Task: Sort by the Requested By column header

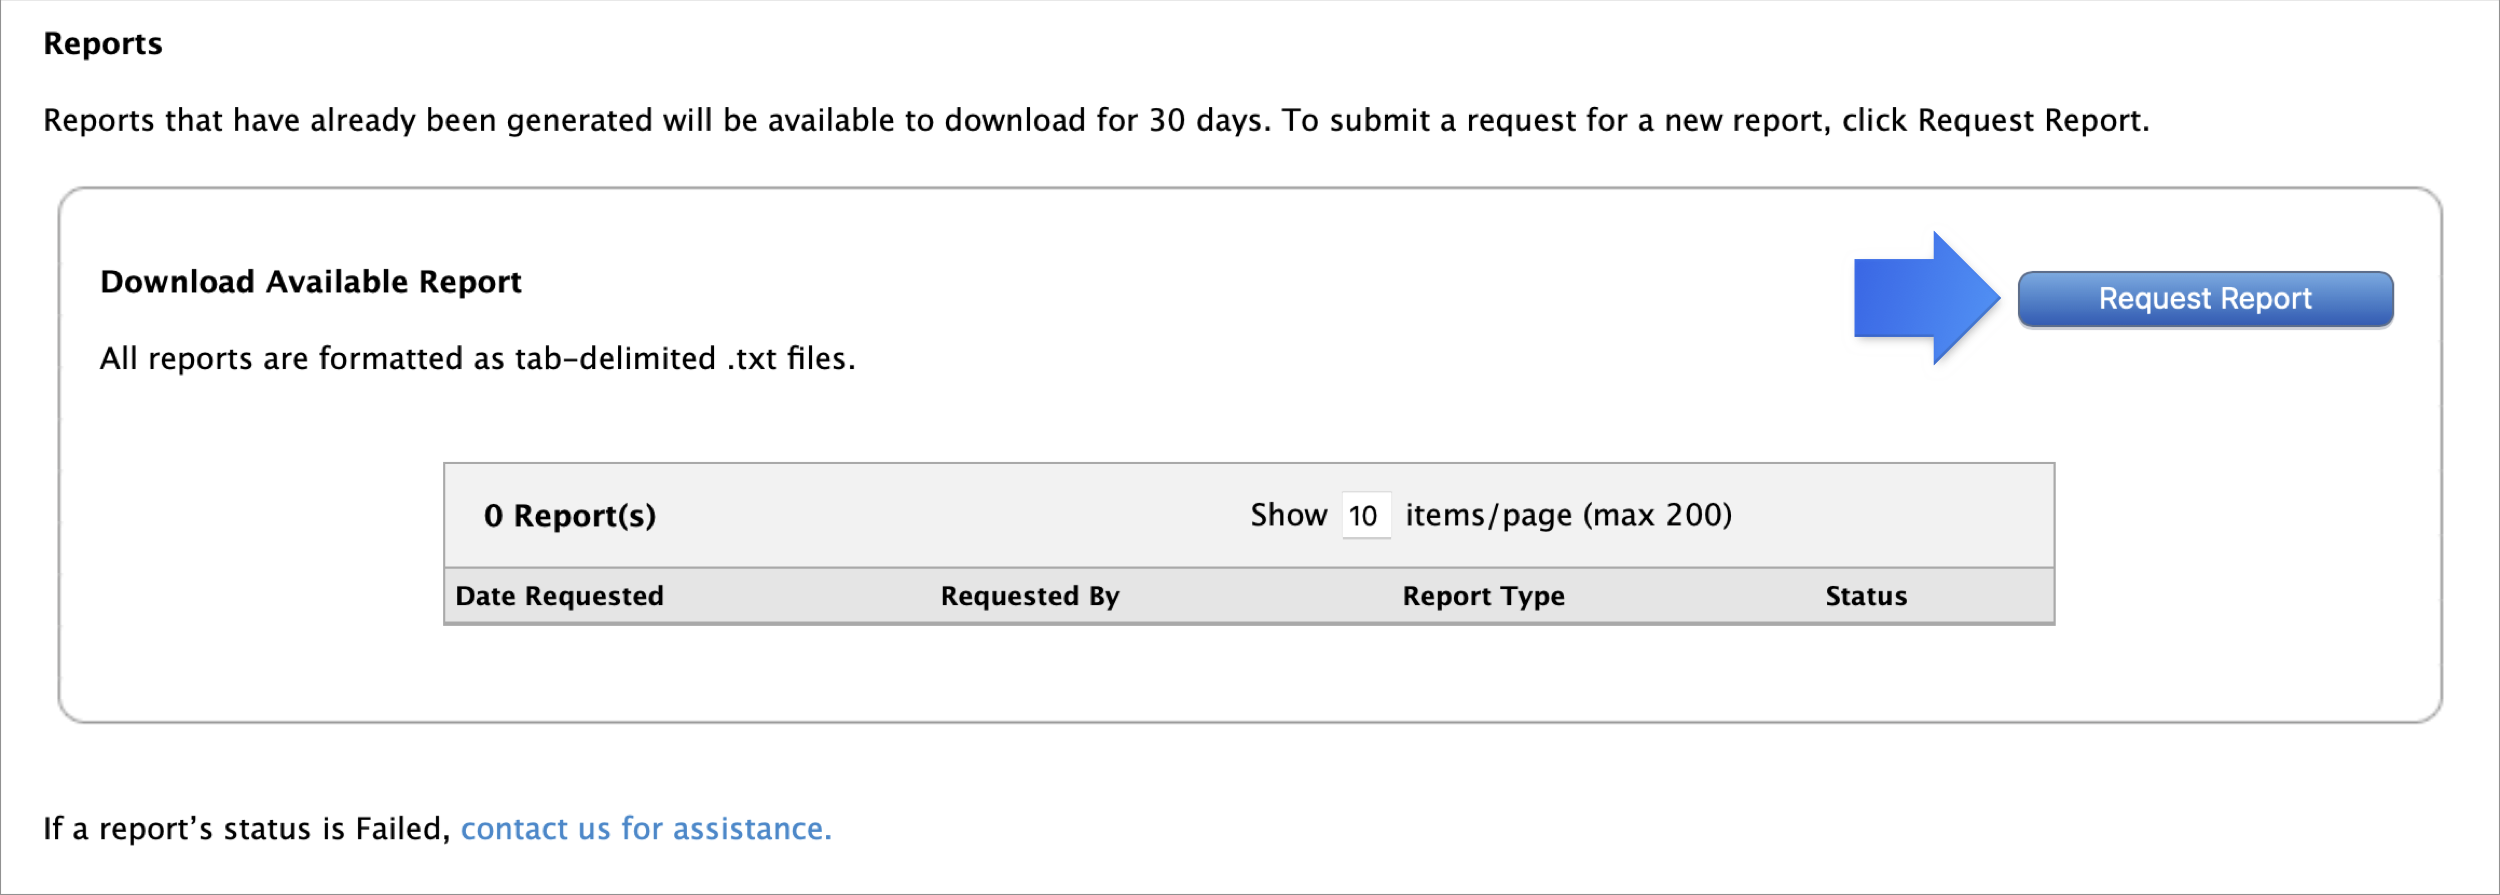Action: [1030, 596]
